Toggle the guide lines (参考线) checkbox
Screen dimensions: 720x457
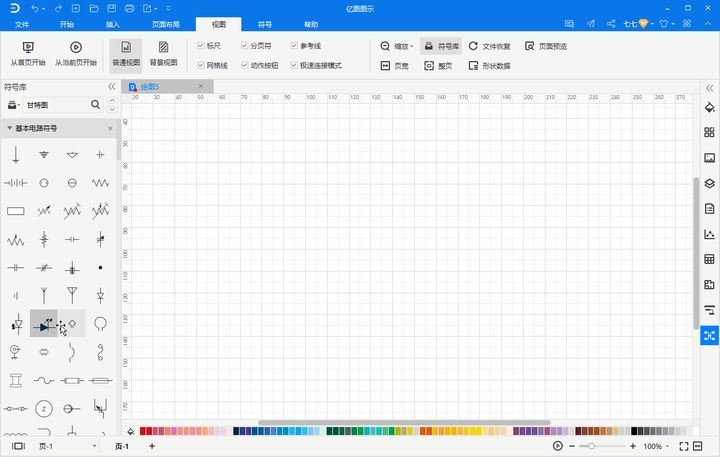point(294,45)
